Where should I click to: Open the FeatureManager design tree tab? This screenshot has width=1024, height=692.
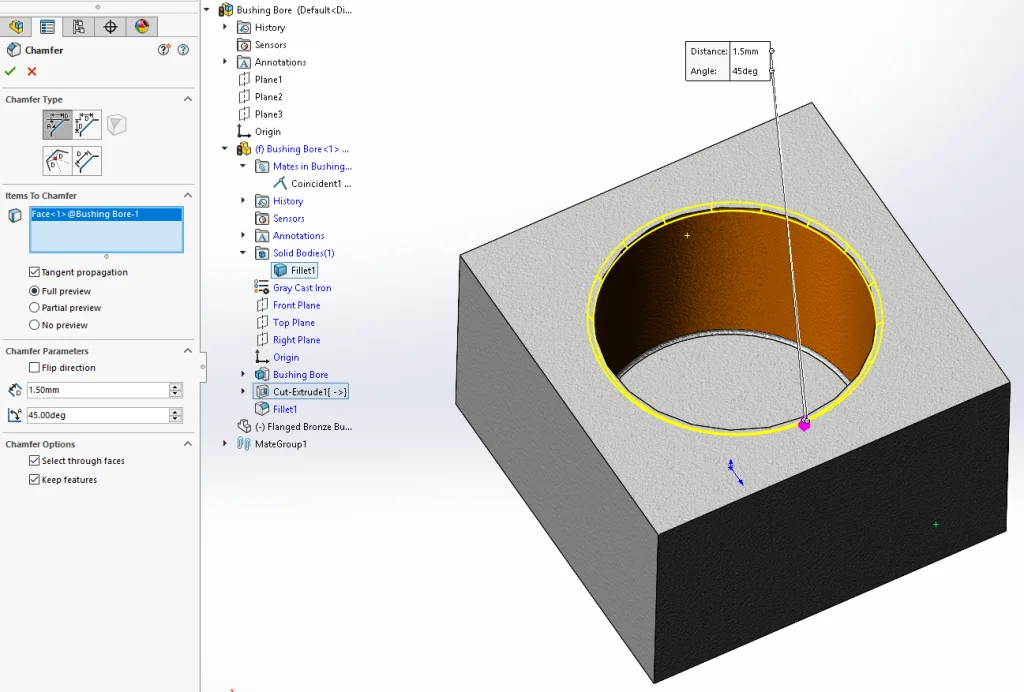(17, 27)
